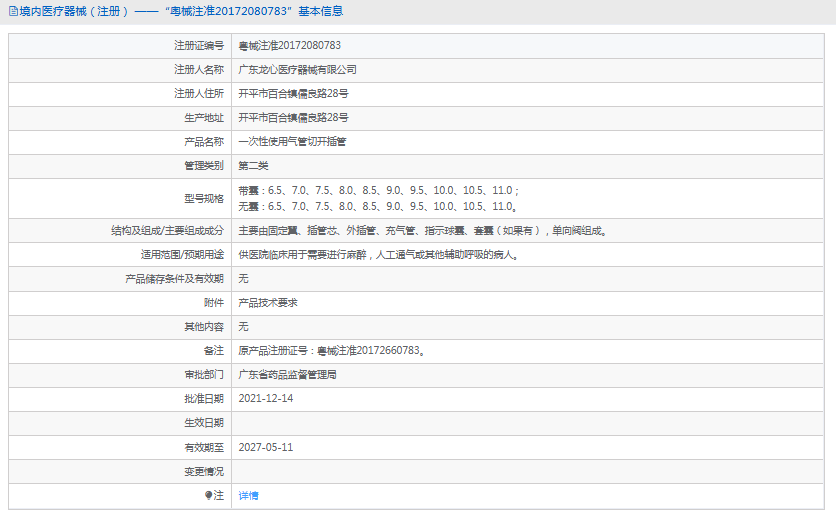Click expiry date 2027-05-11
Screen dimensions: 836x512
(x=266, y=447)
